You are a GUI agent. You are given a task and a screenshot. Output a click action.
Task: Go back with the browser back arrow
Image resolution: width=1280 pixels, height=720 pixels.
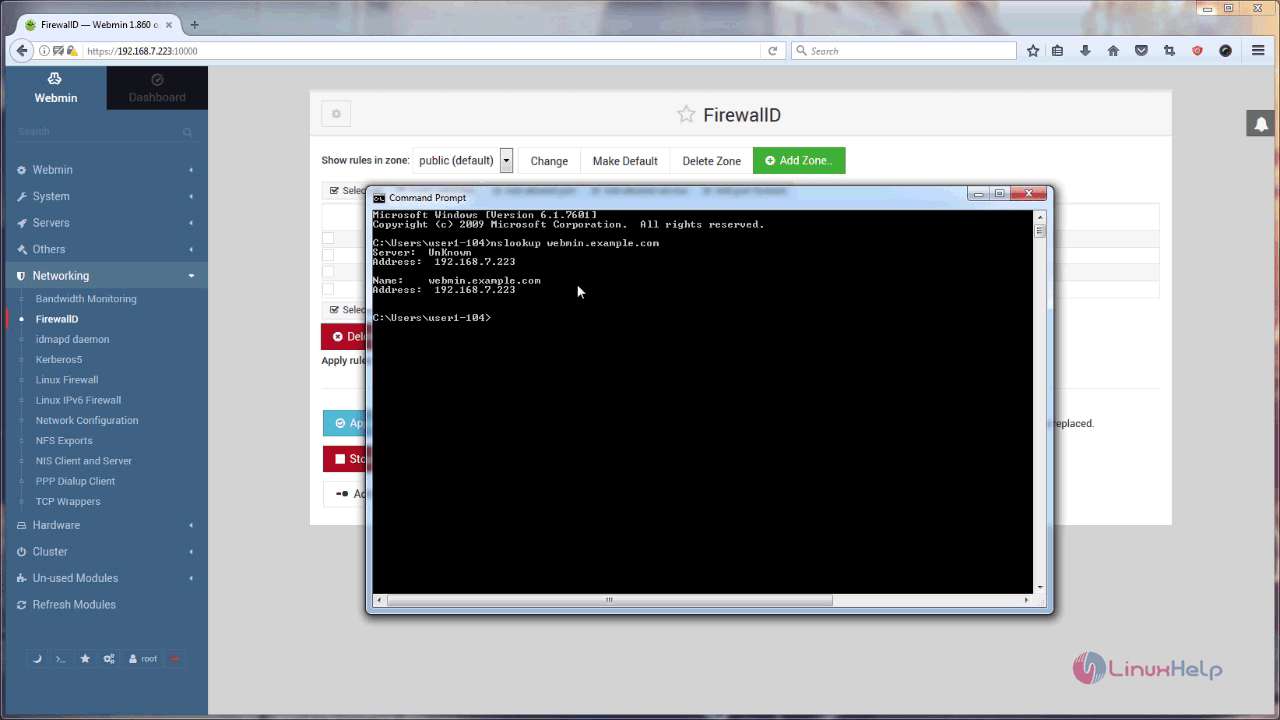(x=21, y=51)
